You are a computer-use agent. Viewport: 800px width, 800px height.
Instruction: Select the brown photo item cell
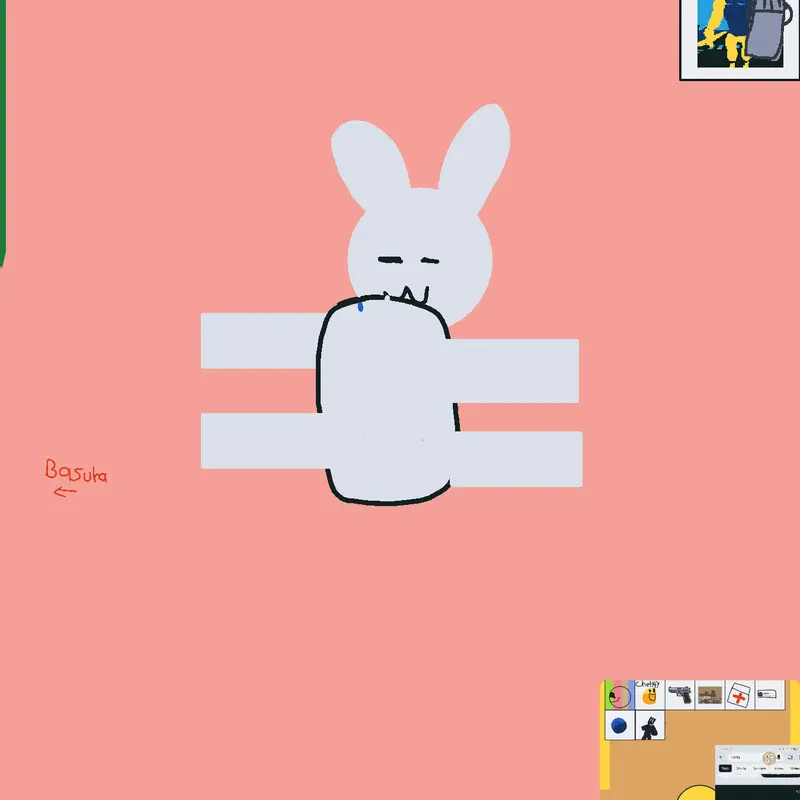point(710,694)
